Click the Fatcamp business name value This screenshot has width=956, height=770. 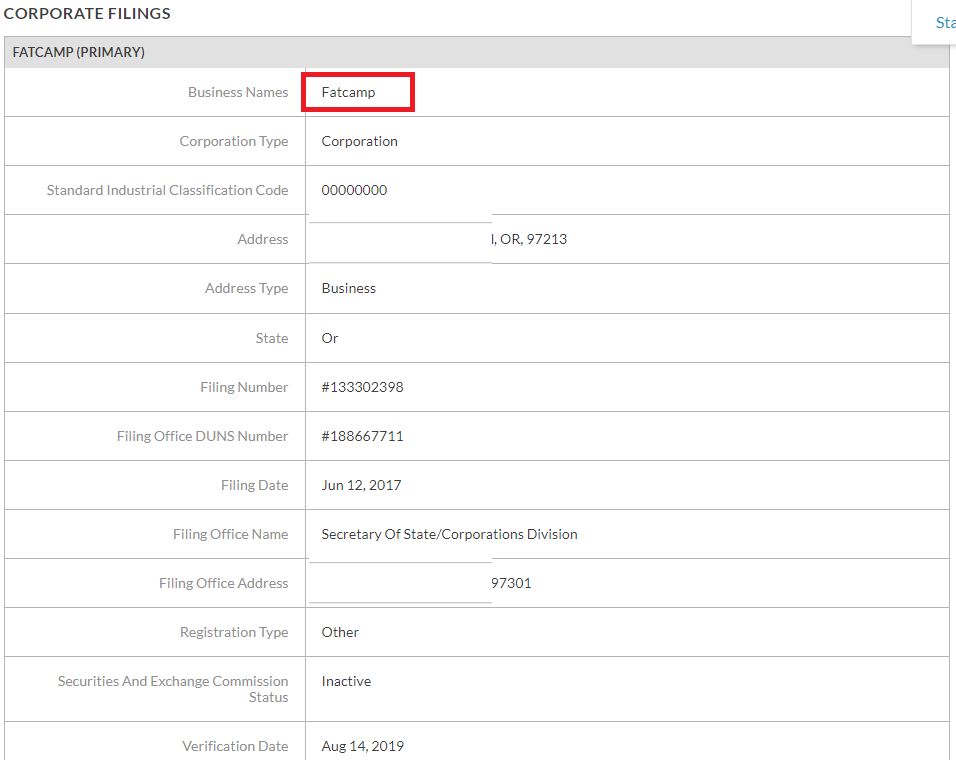tap(348, 92)
